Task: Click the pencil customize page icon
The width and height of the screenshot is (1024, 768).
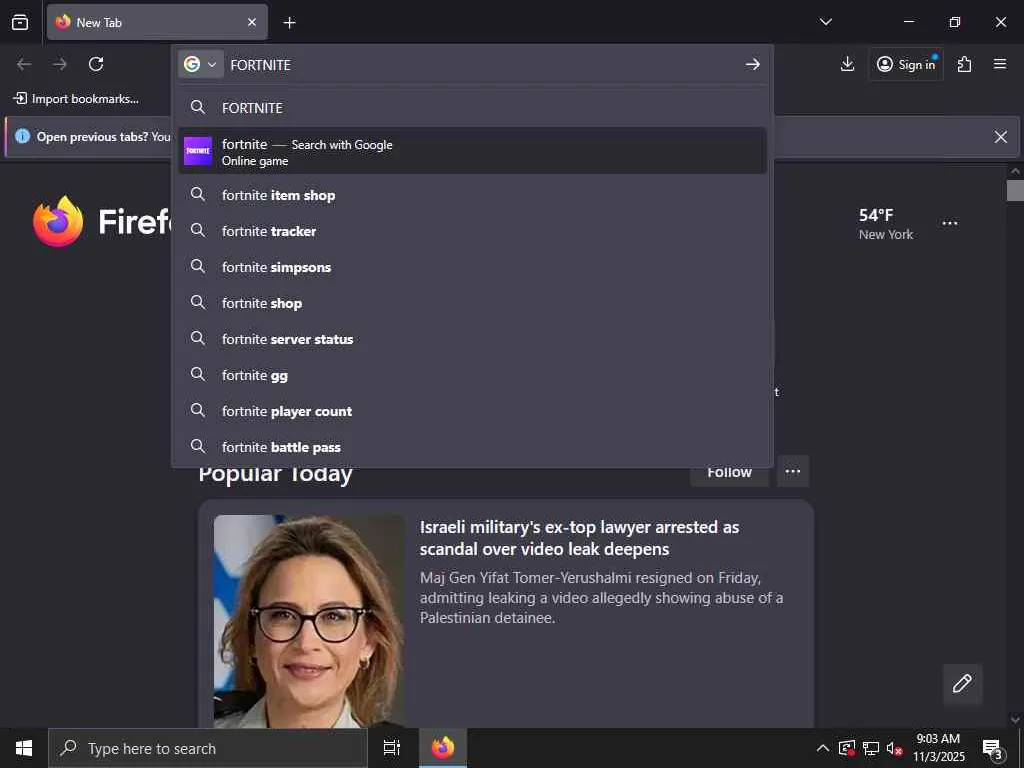Action: [x=962, y=683]
